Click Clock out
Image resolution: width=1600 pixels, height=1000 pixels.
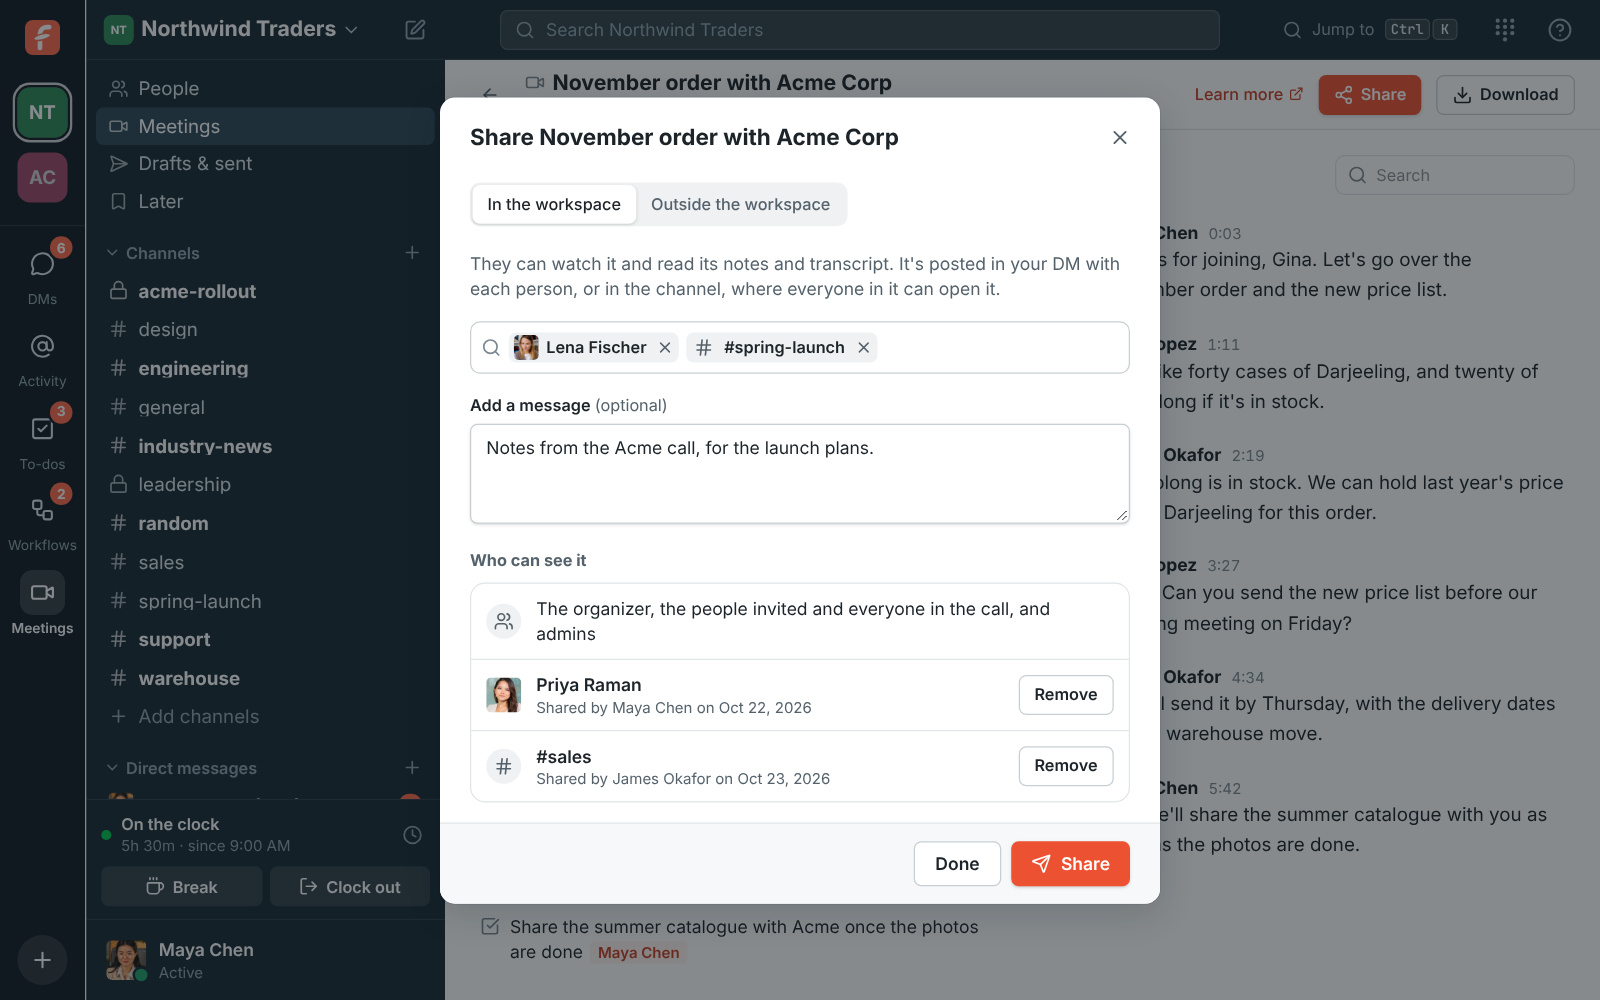coord(350,887)
